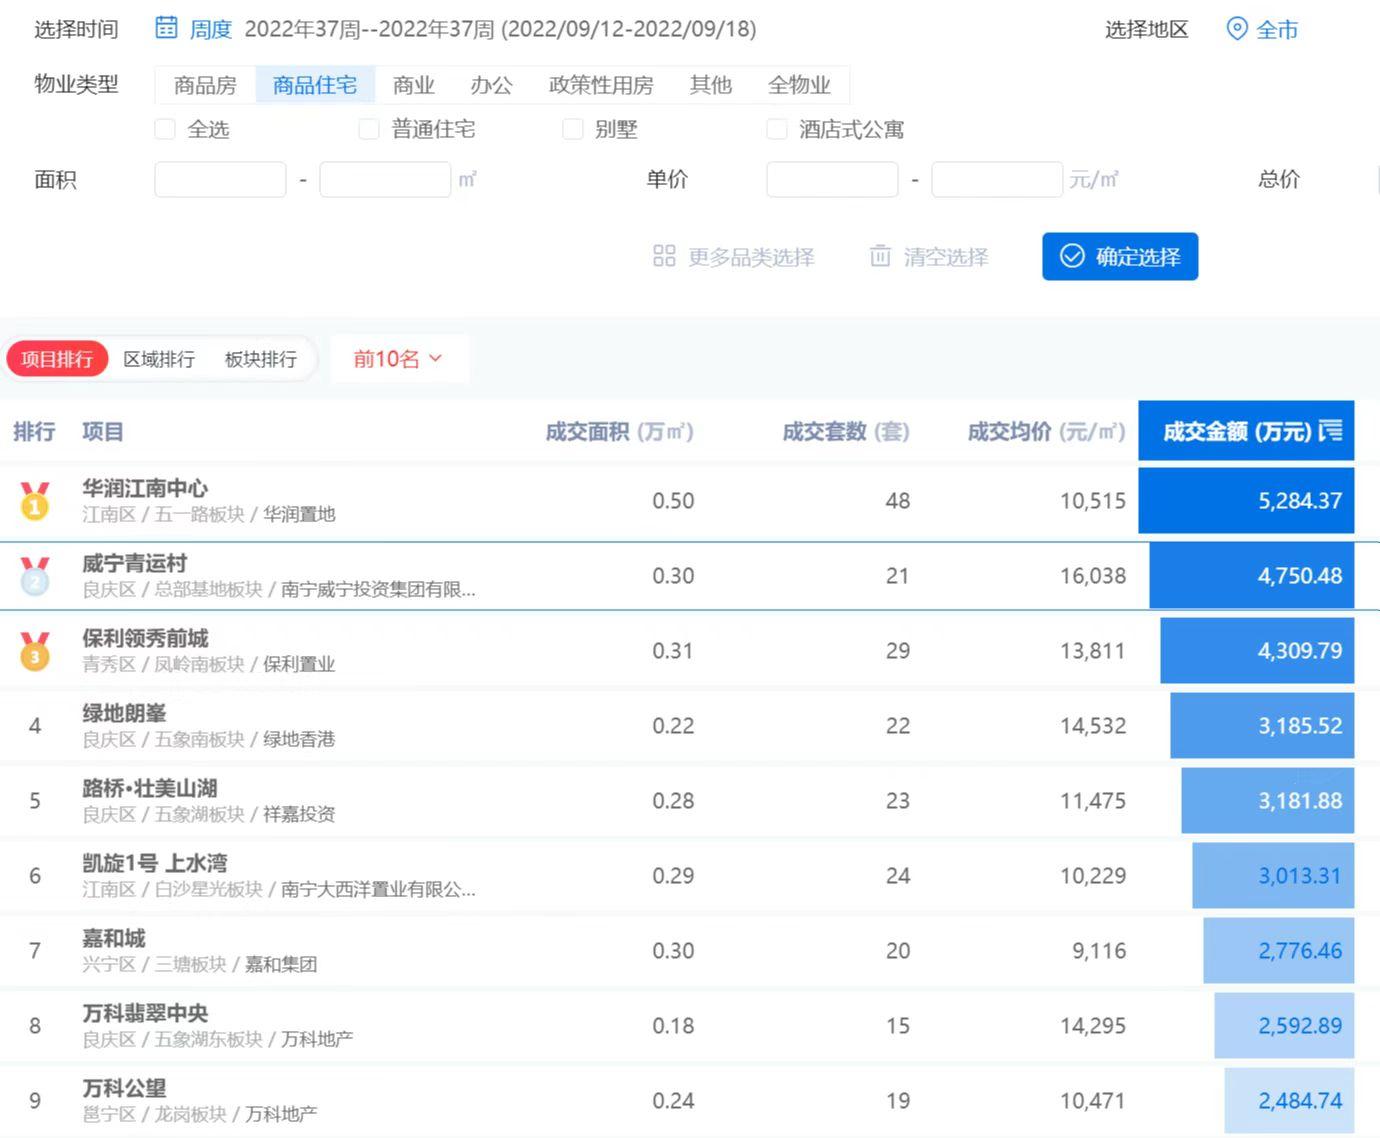Viewport: 1380px width, 1138px height.
Task: Click the bronze medal icon for rank 3
Action: [35, 651]
